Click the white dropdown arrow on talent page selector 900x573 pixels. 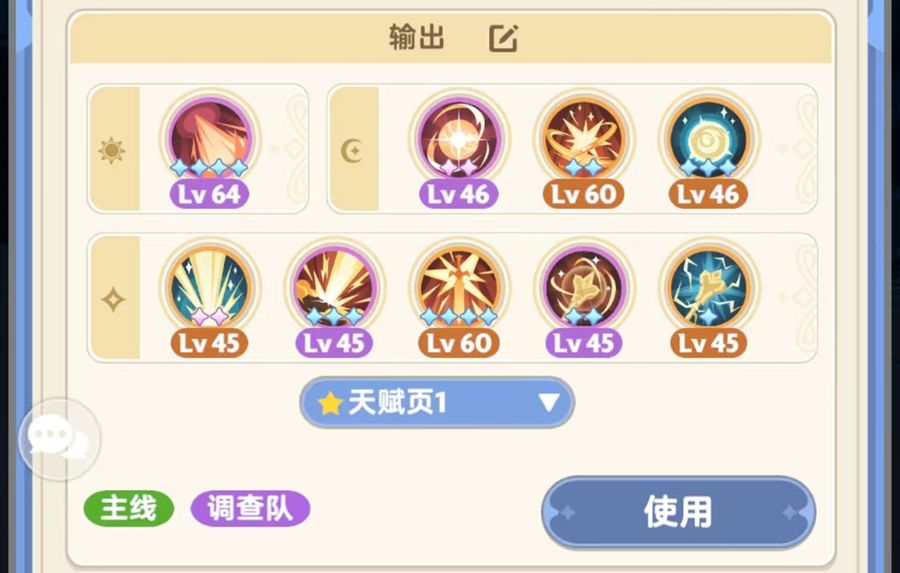[x=549, y=402]
